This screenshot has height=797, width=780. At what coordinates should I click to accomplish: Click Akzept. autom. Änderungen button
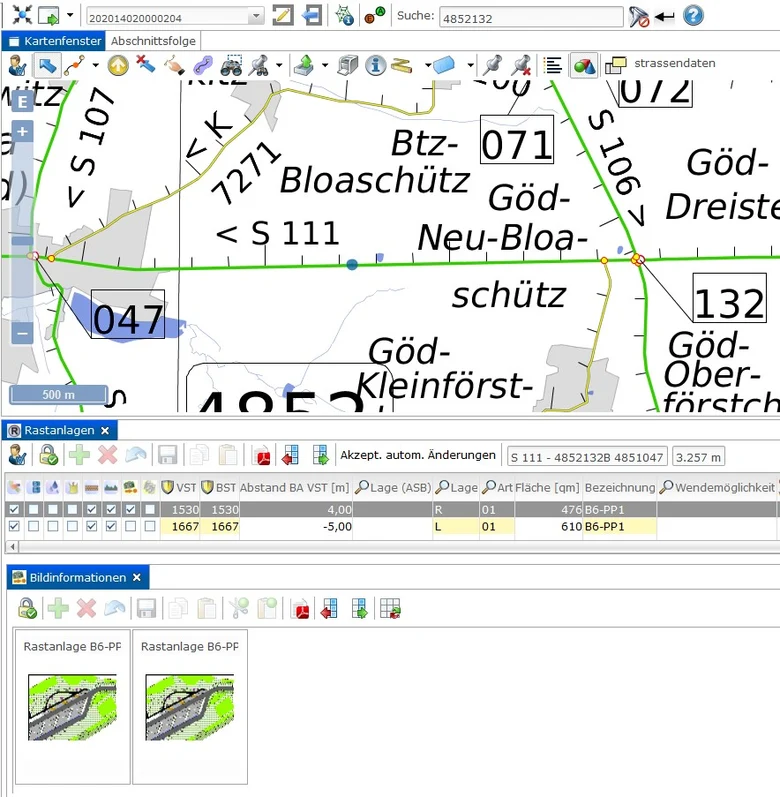[418, 455]
